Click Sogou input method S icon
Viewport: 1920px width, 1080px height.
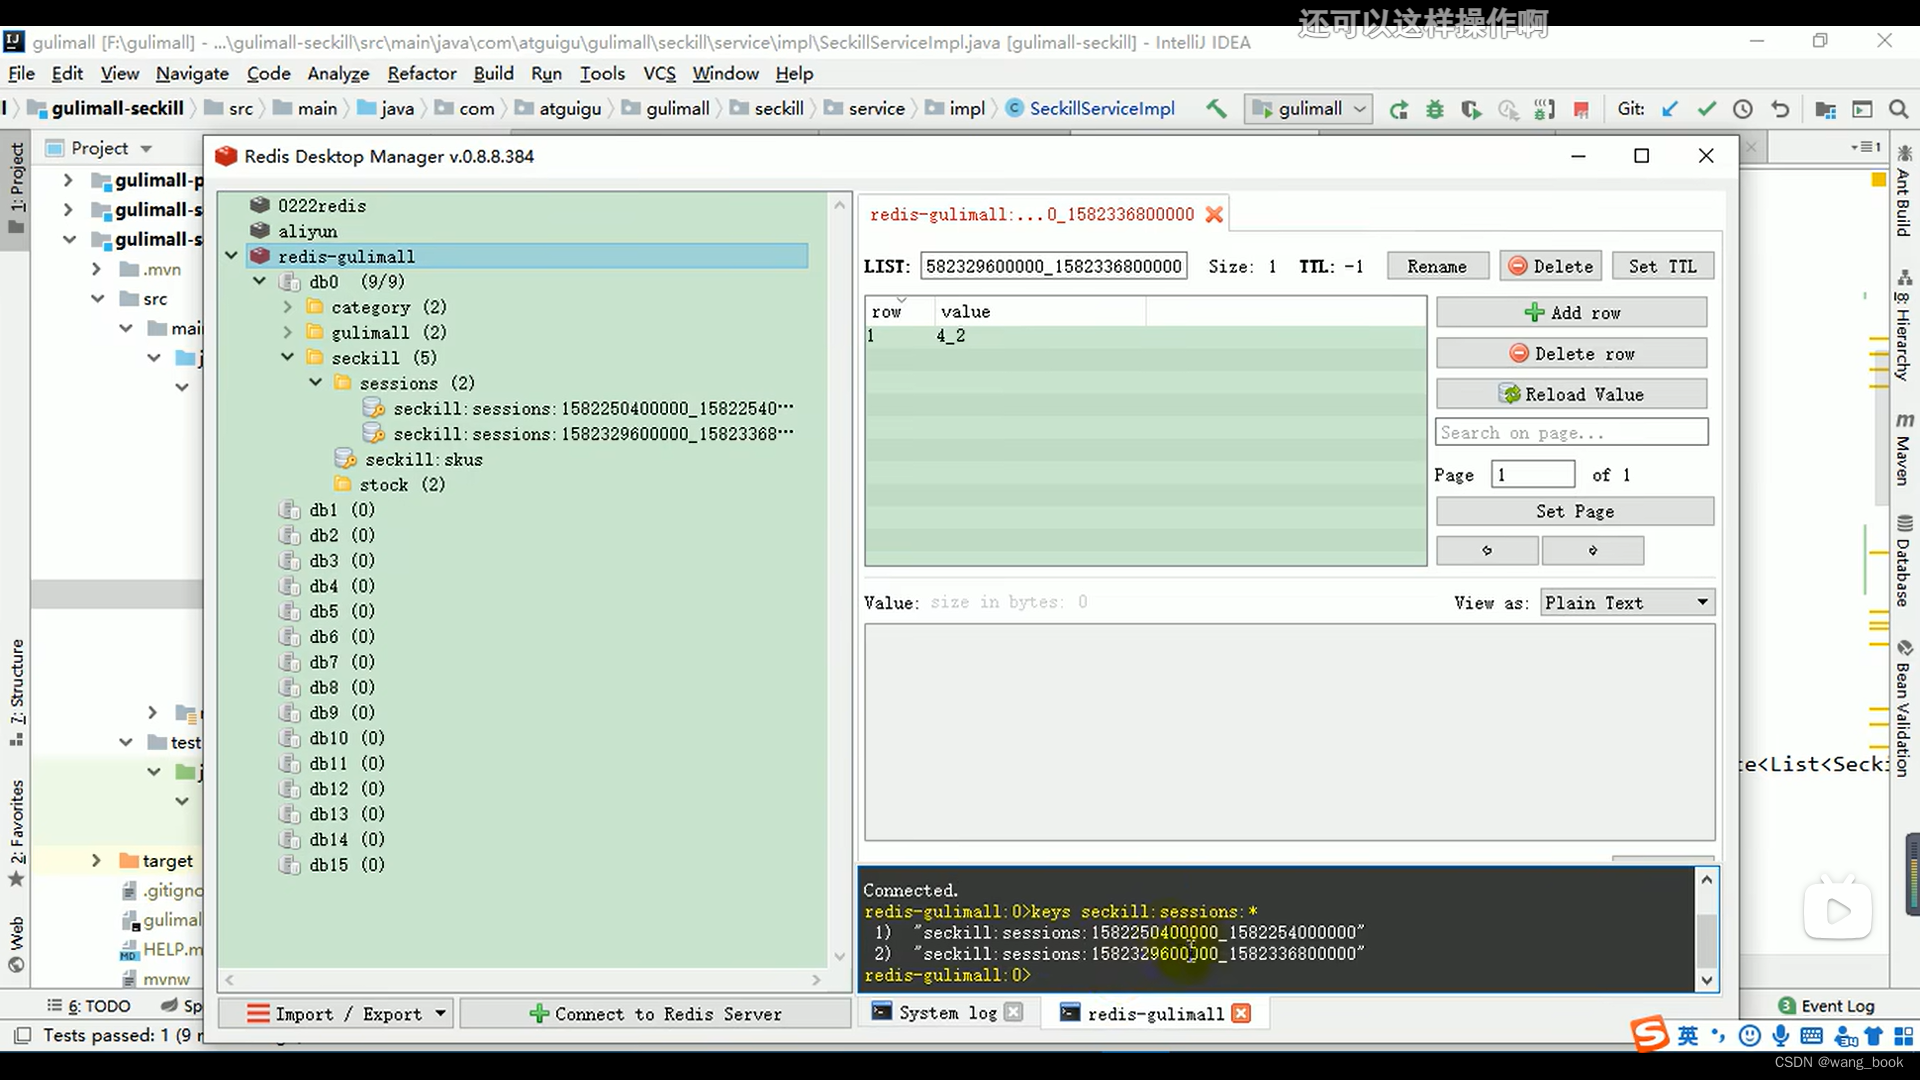click(1650, 1034)
